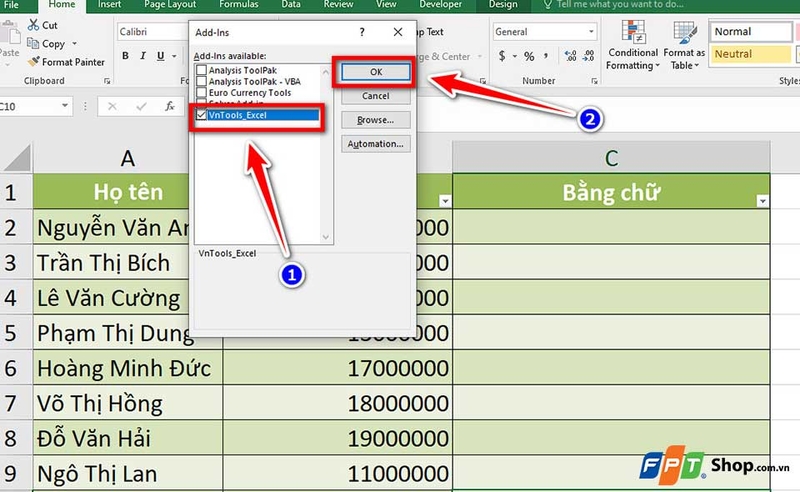
Task: Click the formula bar confirm checkmark
Action: point(141,106)
